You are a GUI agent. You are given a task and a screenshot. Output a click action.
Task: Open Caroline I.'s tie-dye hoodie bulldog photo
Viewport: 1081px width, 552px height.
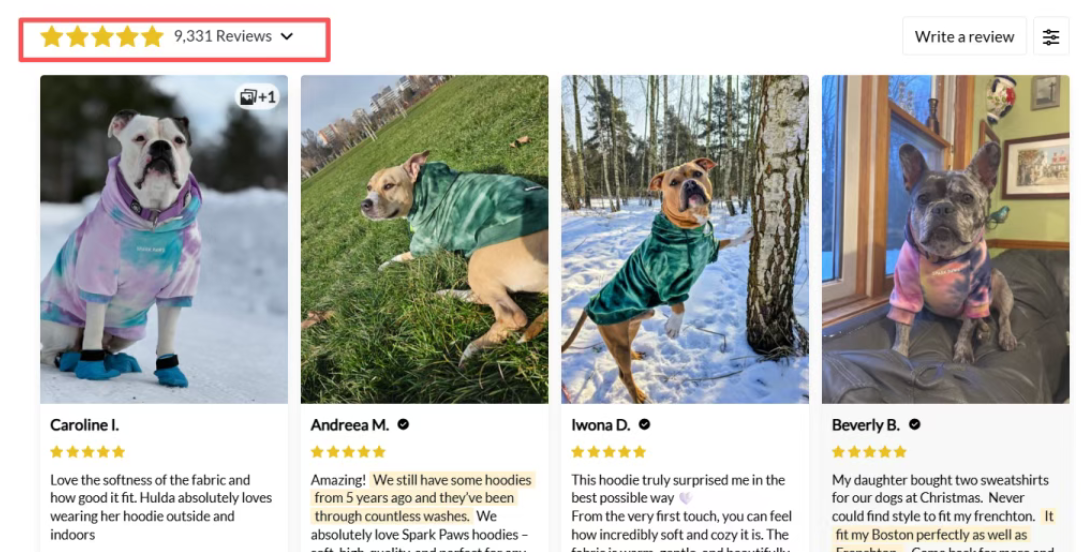click(164, 239)
